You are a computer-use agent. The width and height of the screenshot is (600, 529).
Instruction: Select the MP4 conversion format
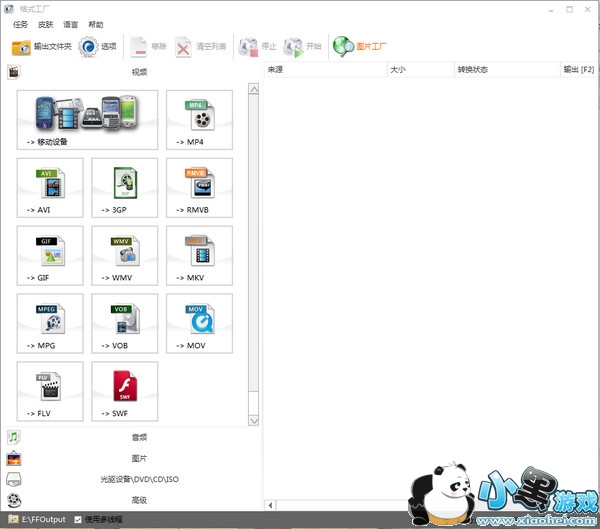point(199,120)
